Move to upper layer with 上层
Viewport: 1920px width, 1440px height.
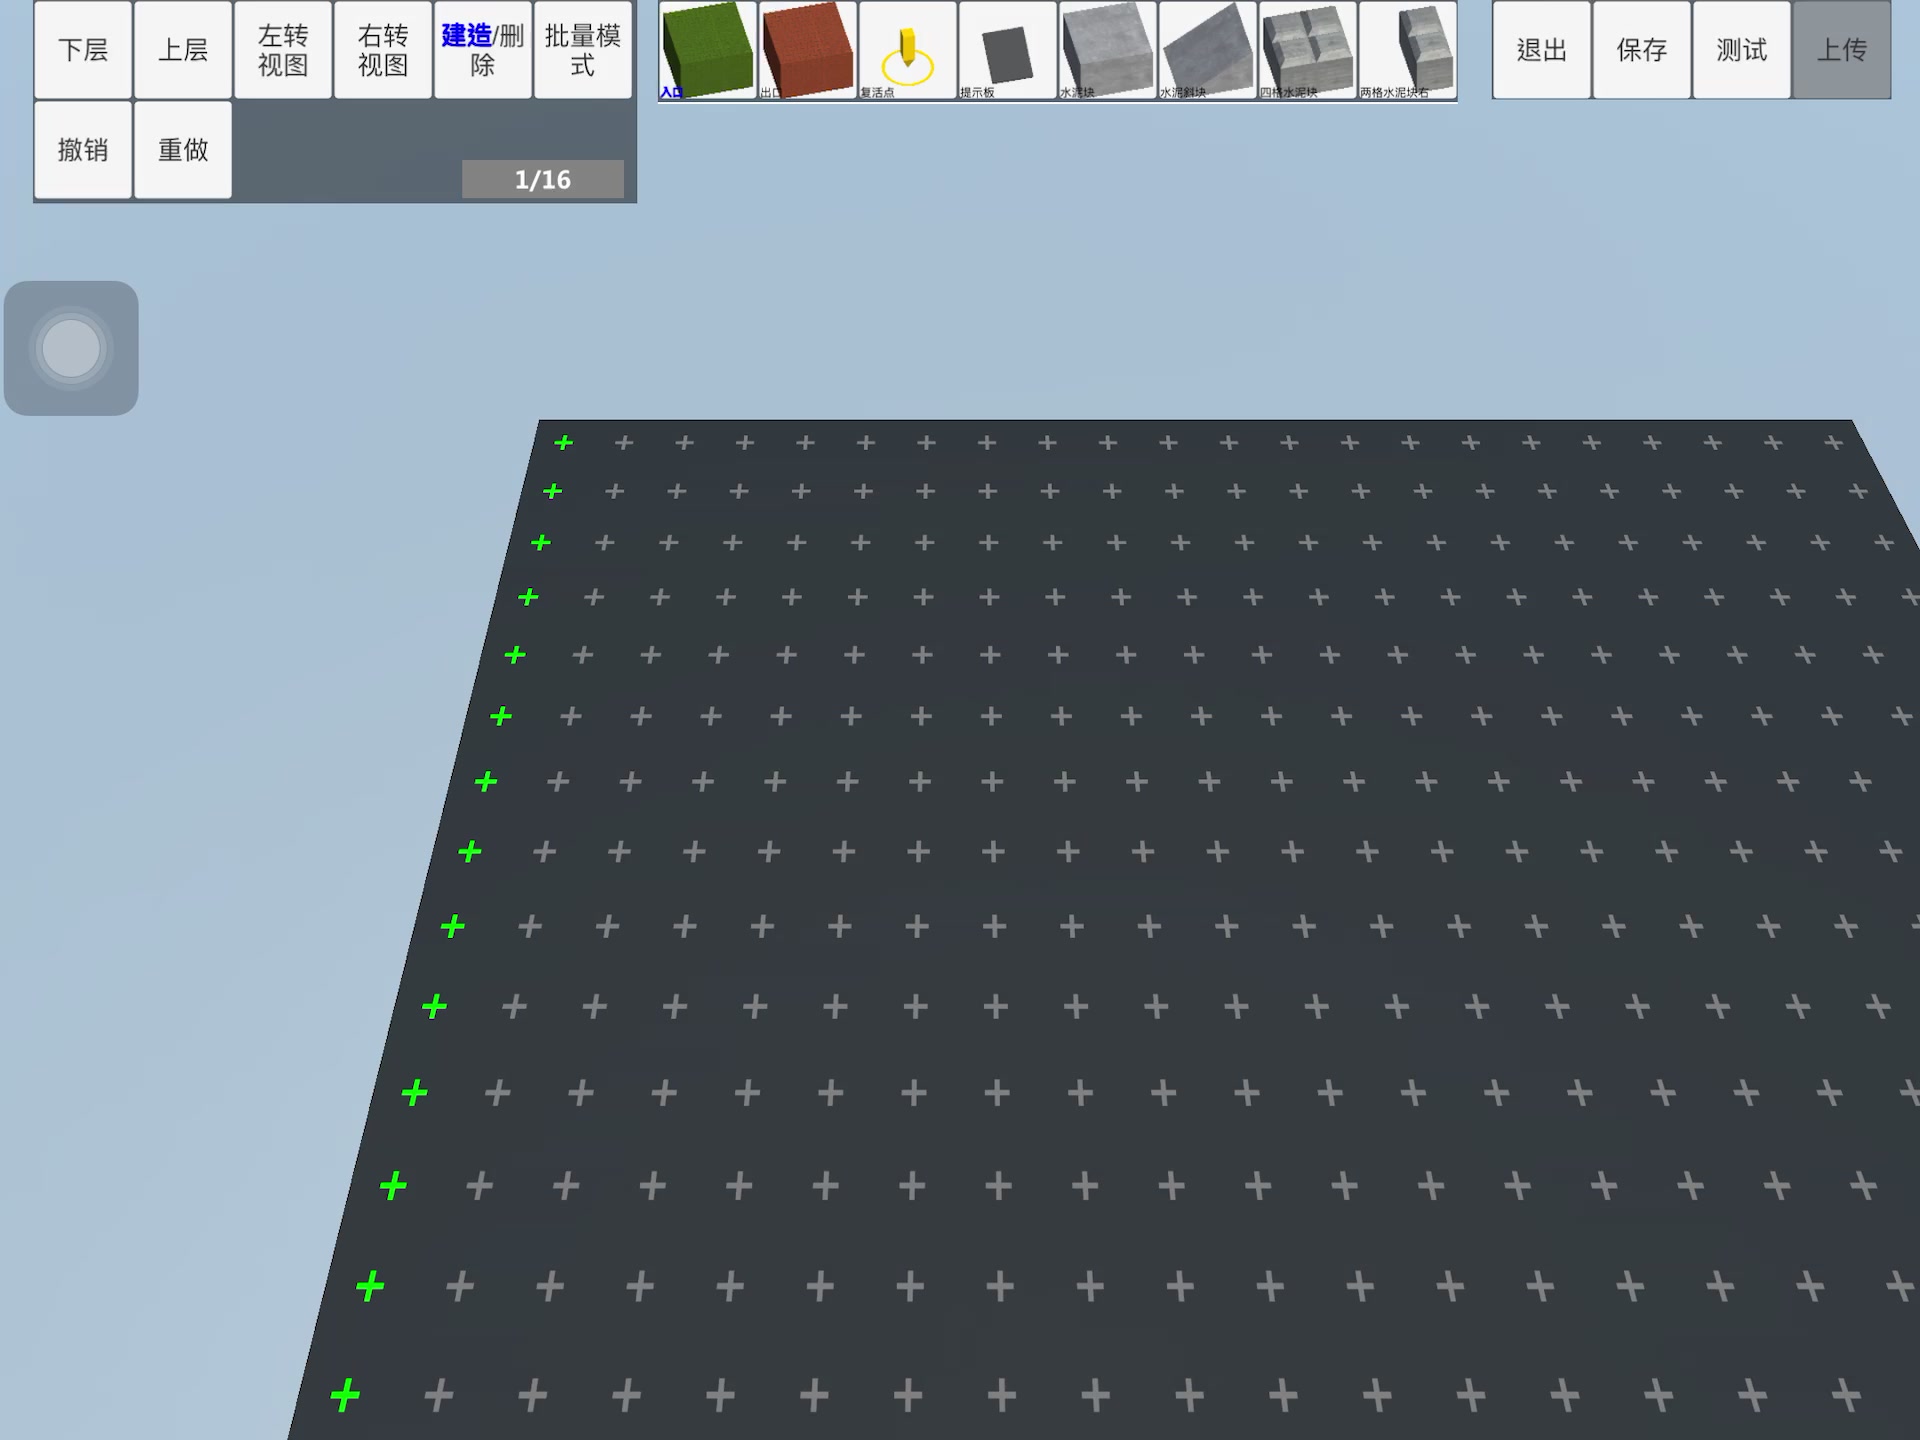pyautogui.click(x=183, y=50)
